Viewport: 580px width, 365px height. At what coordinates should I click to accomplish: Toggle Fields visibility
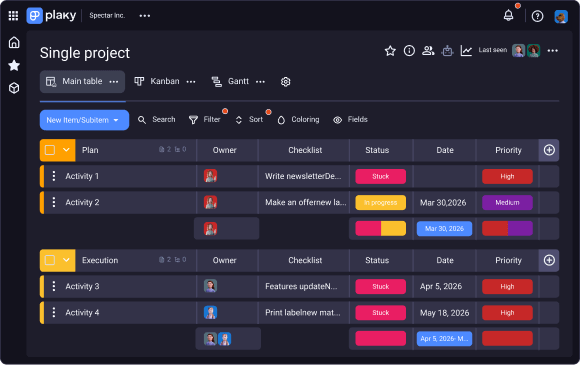(x=350, y=119)
